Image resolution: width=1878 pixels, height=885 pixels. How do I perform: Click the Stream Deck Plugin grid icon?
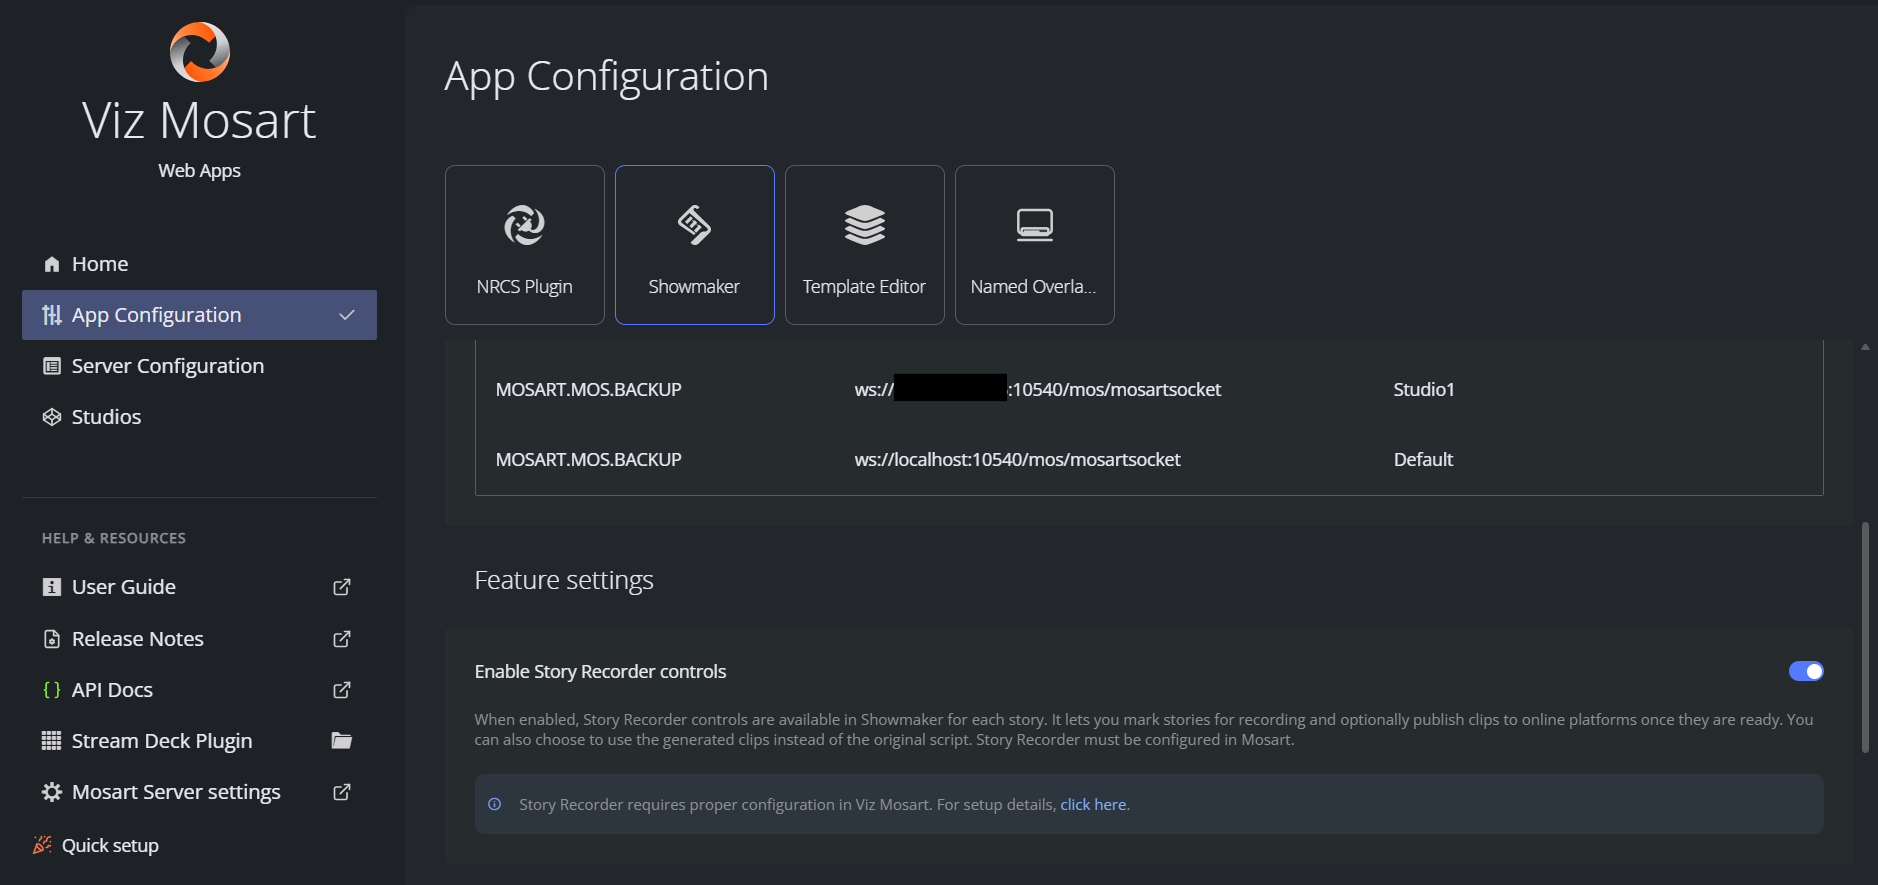[x=51, y=741]
